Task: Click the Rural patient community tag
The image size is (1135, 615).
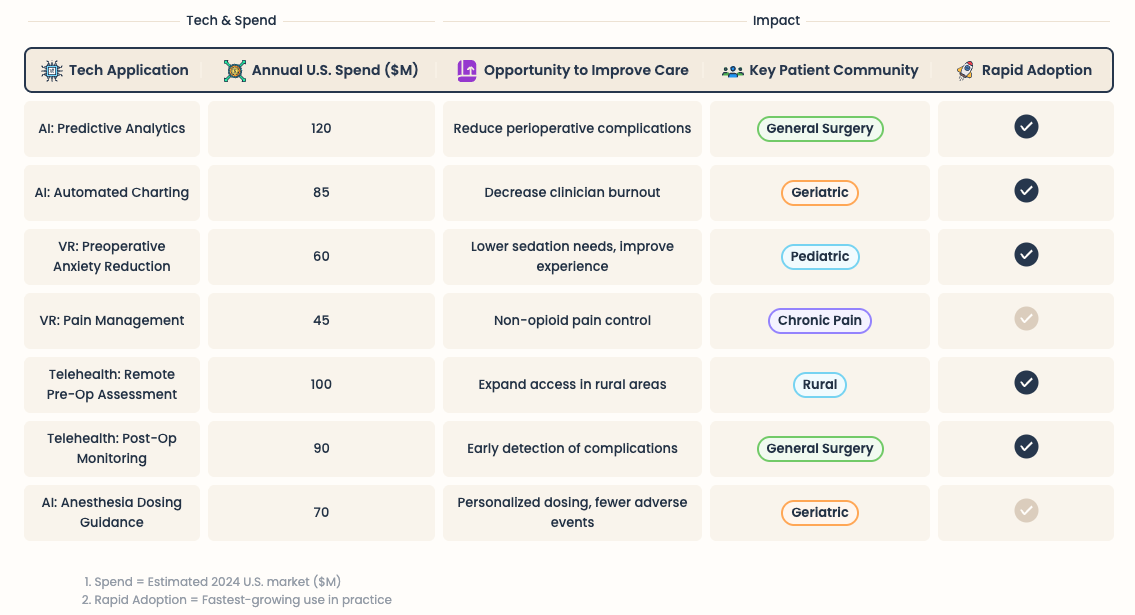Action: (819, 385)
